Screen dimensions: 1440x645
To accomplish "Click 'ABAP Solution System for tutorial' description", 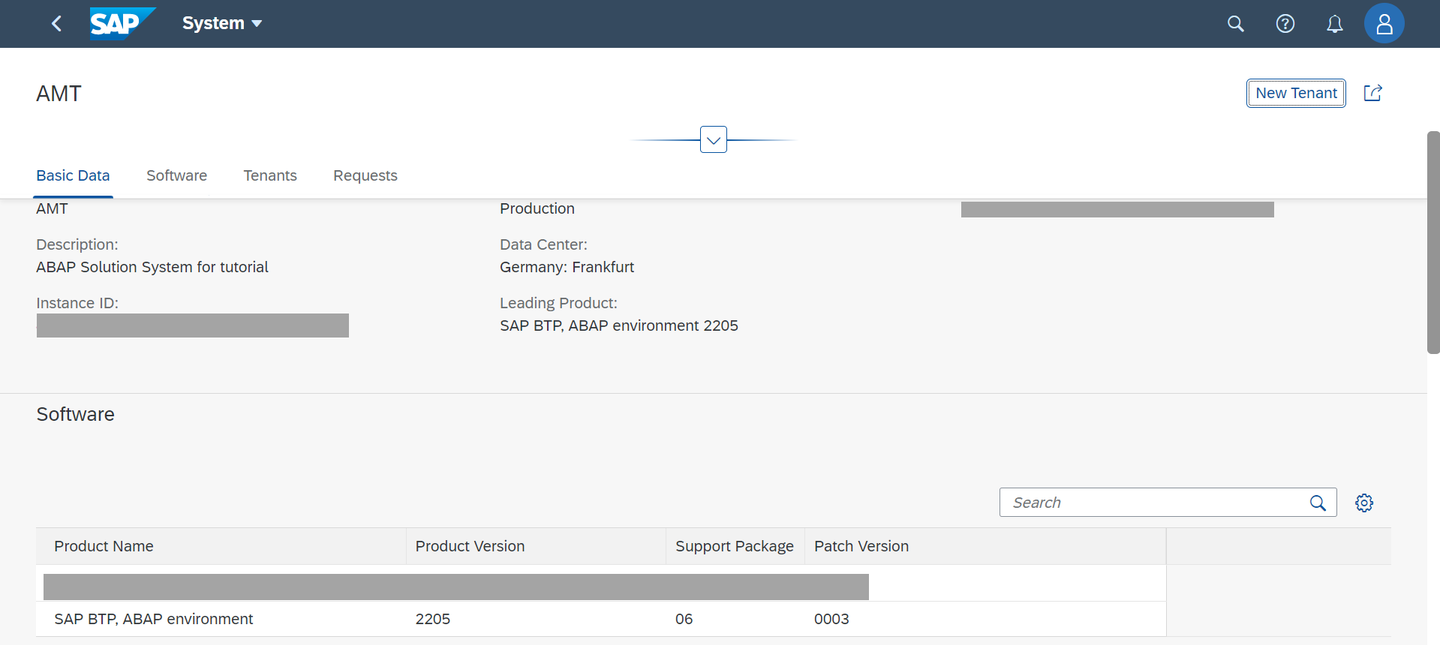I will point(152,267).
